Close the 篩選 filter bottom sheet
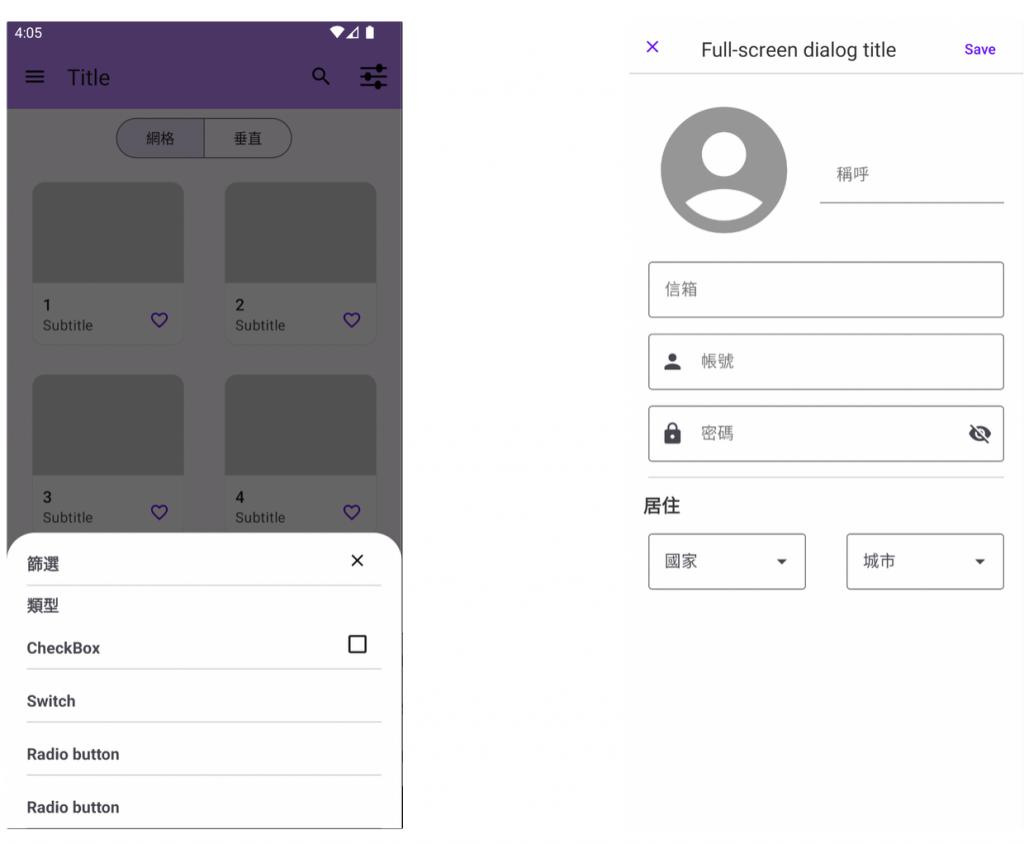 pos(357,560)
